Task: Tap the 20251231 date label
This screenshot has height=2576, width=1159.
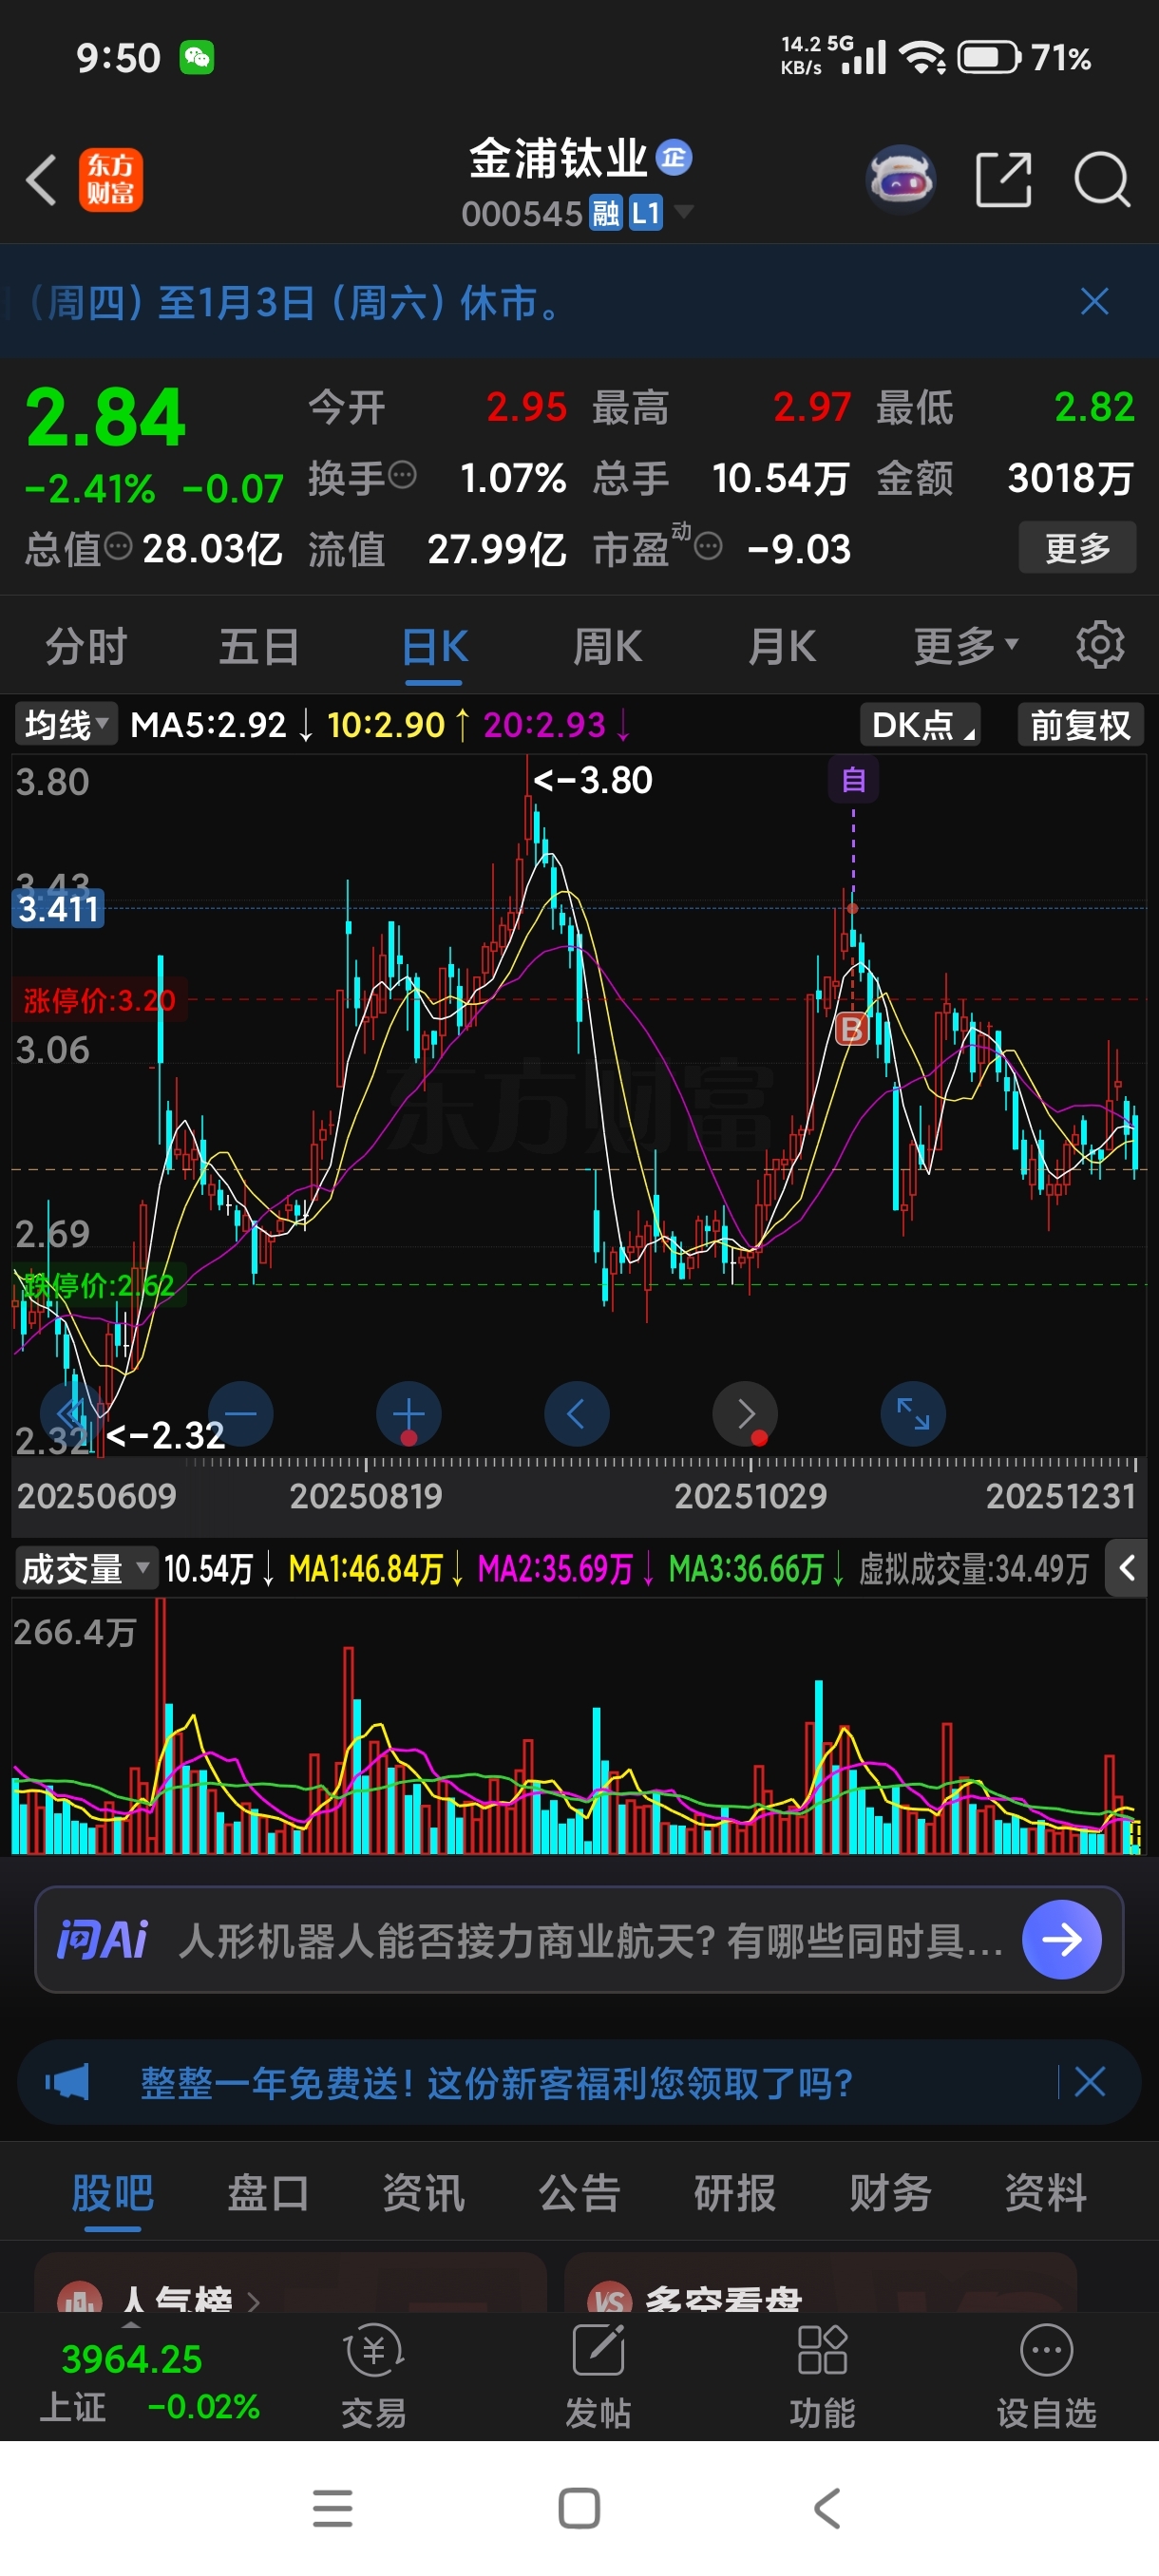Action: tap(1061, 1495)
